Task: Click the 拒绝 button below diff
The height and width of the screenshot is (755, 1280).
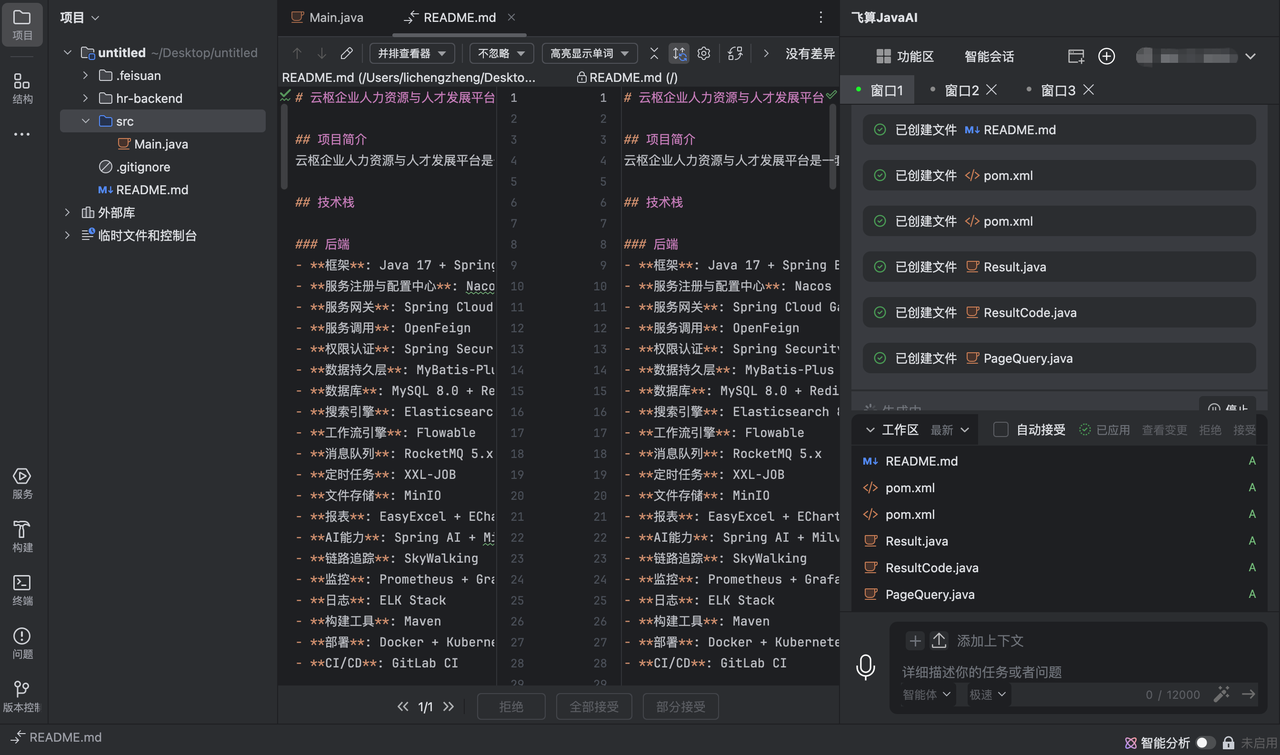Action: [x=511, y=706]
